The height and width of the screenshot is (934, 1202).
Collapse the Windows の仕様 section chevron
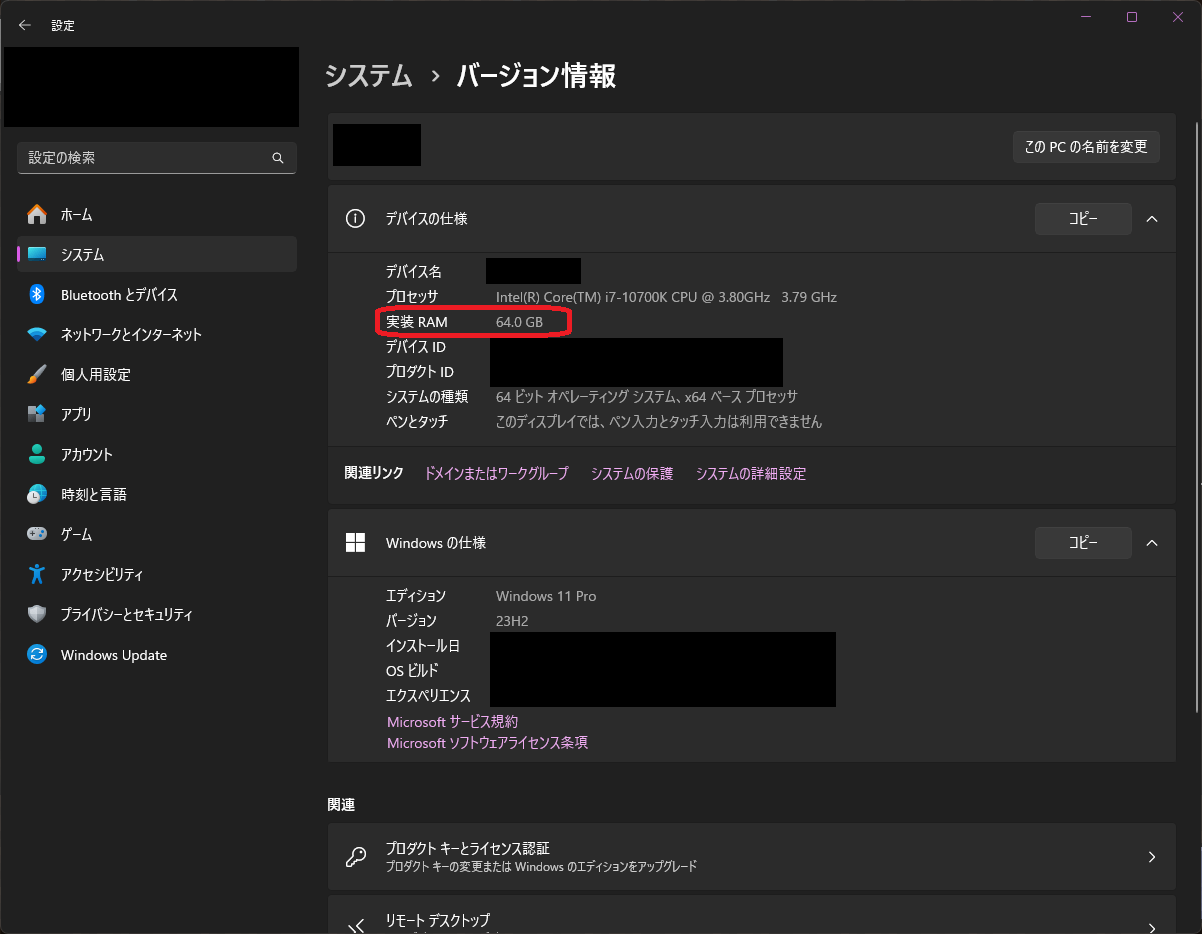1152,543
